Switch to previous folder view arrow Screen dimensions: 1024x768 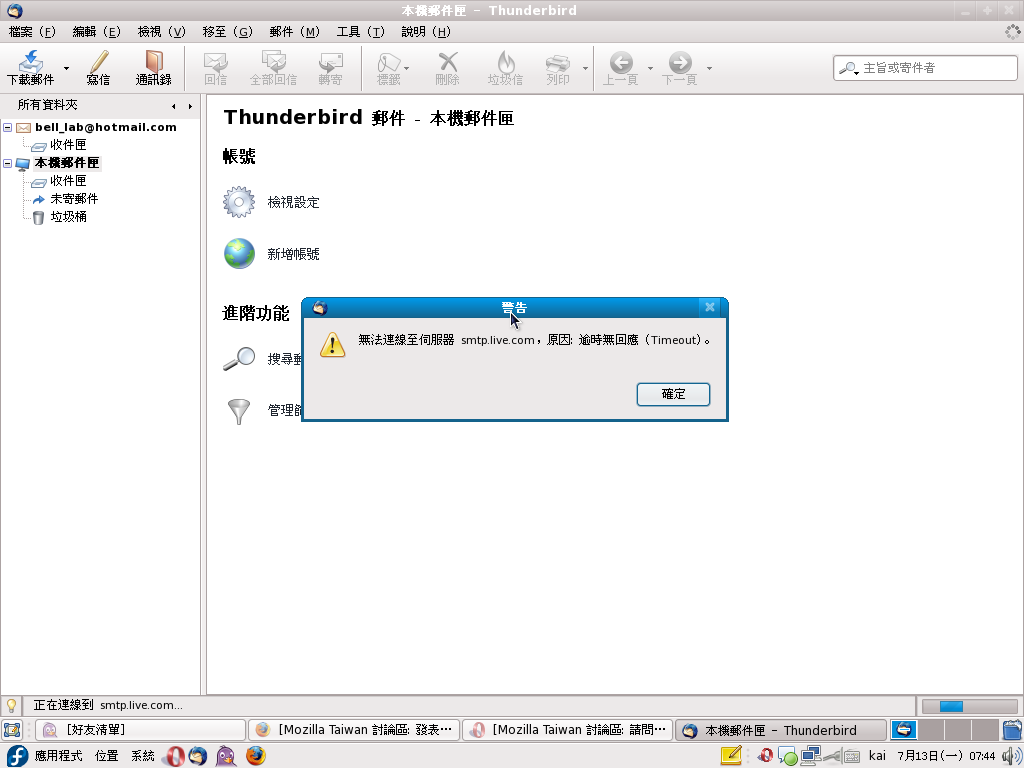[x=173, y=106]
